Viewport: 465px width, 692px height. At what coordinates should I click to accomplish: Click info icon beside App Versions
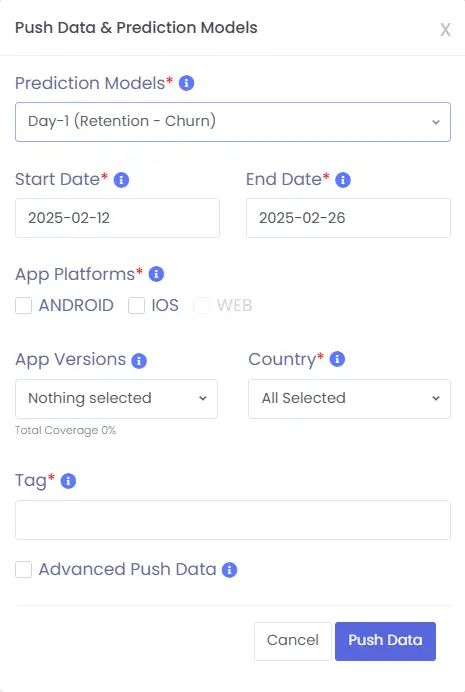click(x=139, y=361)
